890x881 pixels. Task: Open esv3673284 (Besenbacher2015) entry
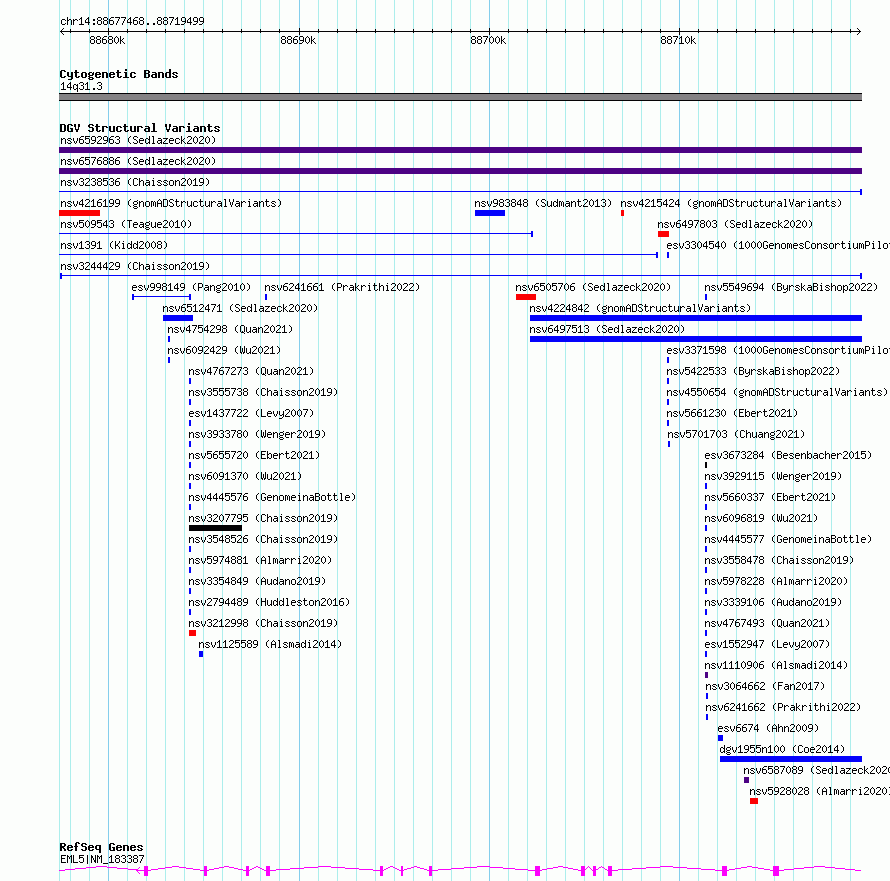click(788, 455)
